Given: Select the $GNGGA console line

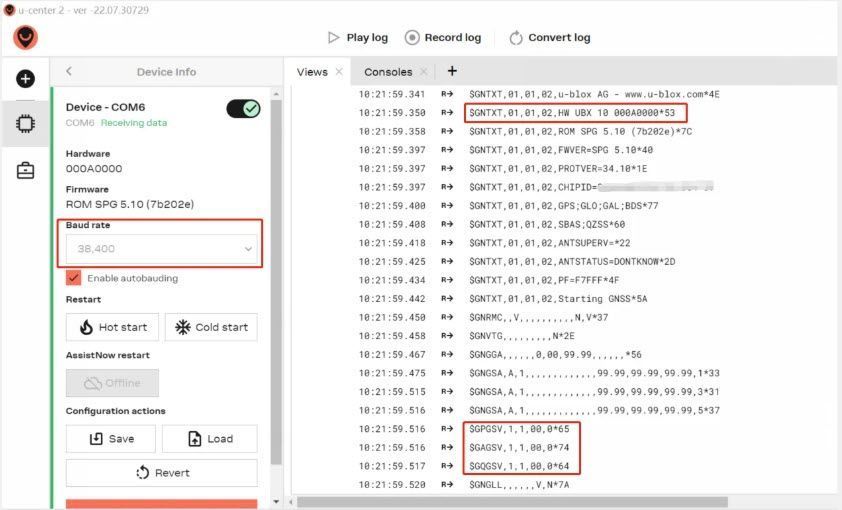Looking at the screenshot, I should 555,354.
